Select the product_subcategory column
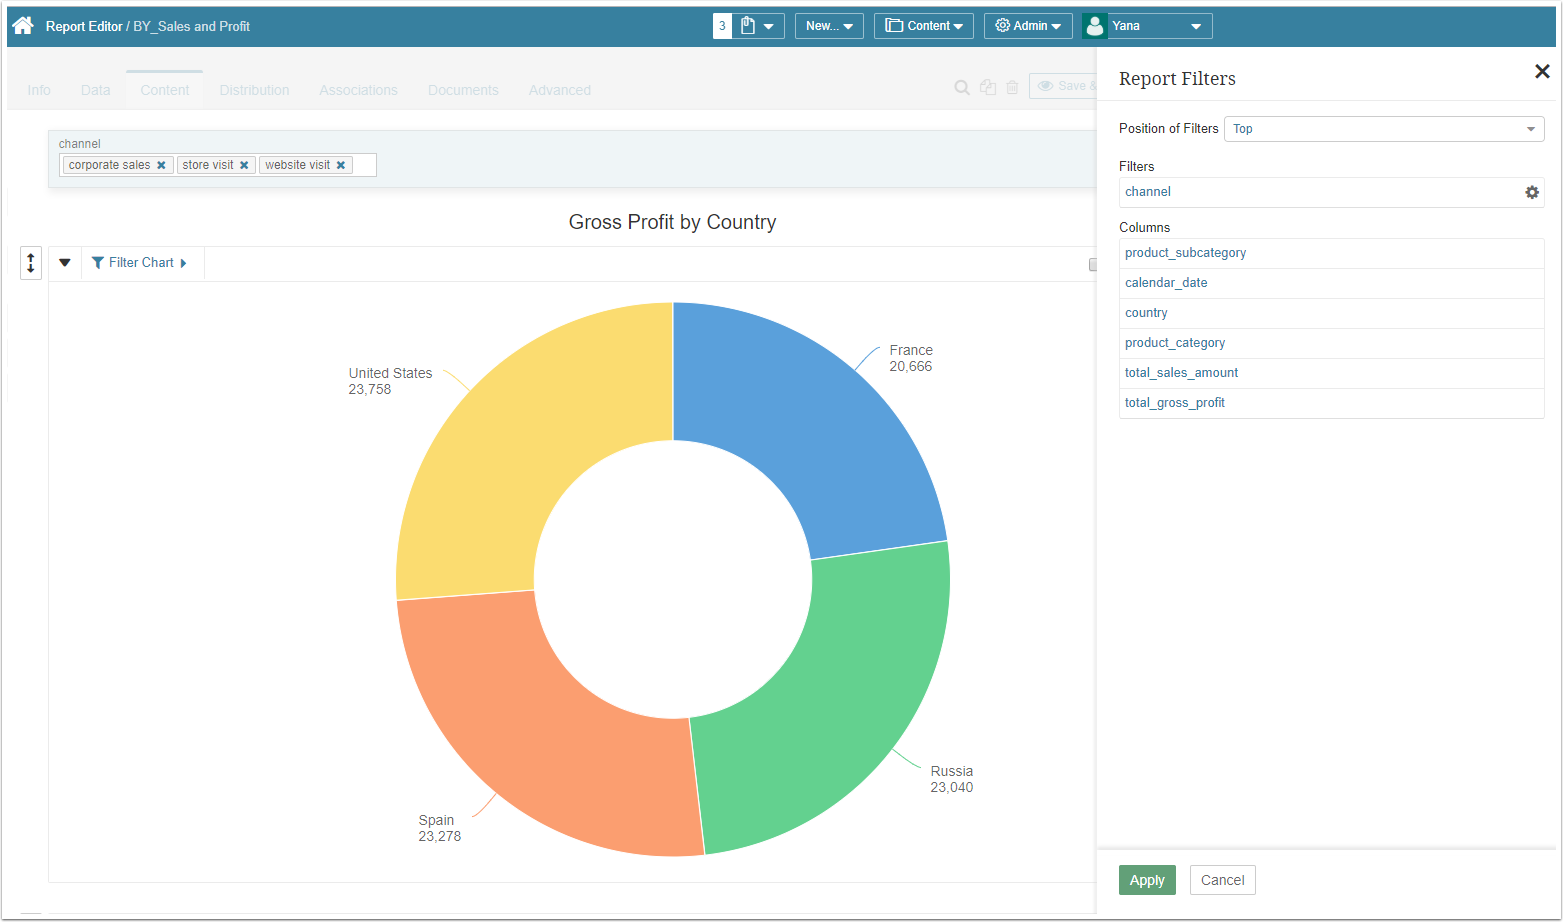 (1185, 253)
